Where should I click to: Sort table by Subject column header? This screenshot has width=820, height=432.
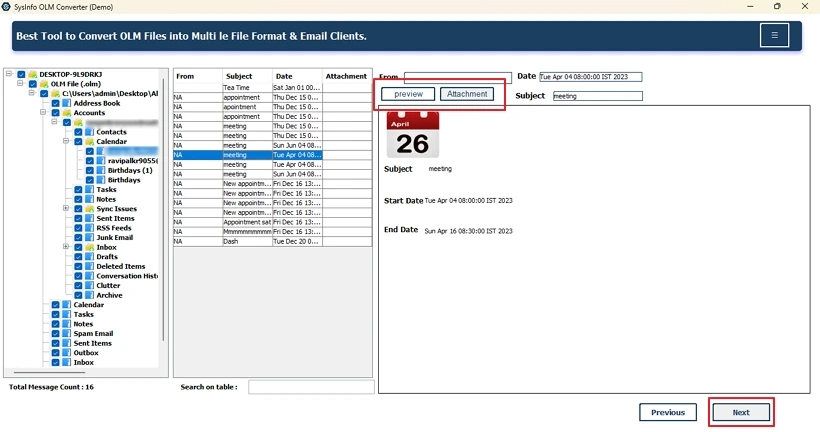pyautogui.click(x=247, y=76)
